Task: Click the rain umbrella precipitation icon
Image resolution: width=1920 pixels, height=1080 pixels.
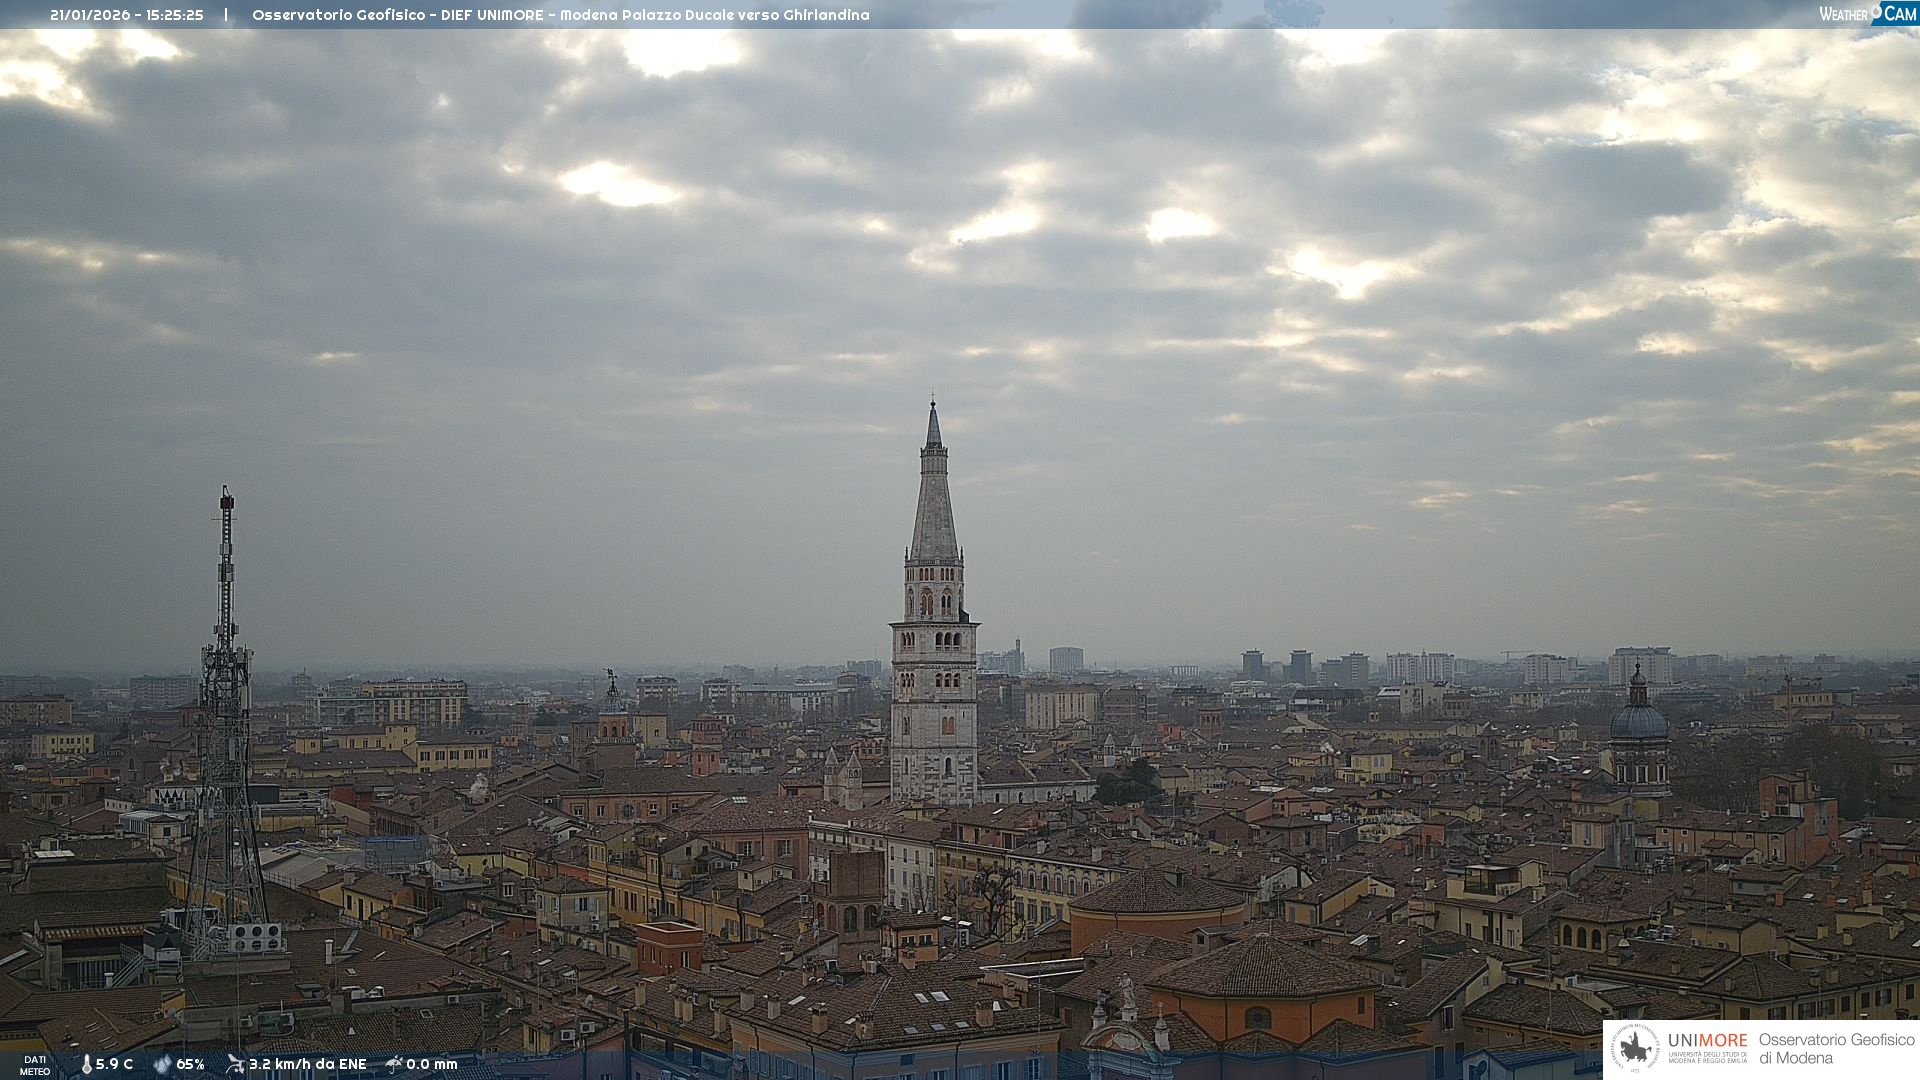Action: [394, 1064]
